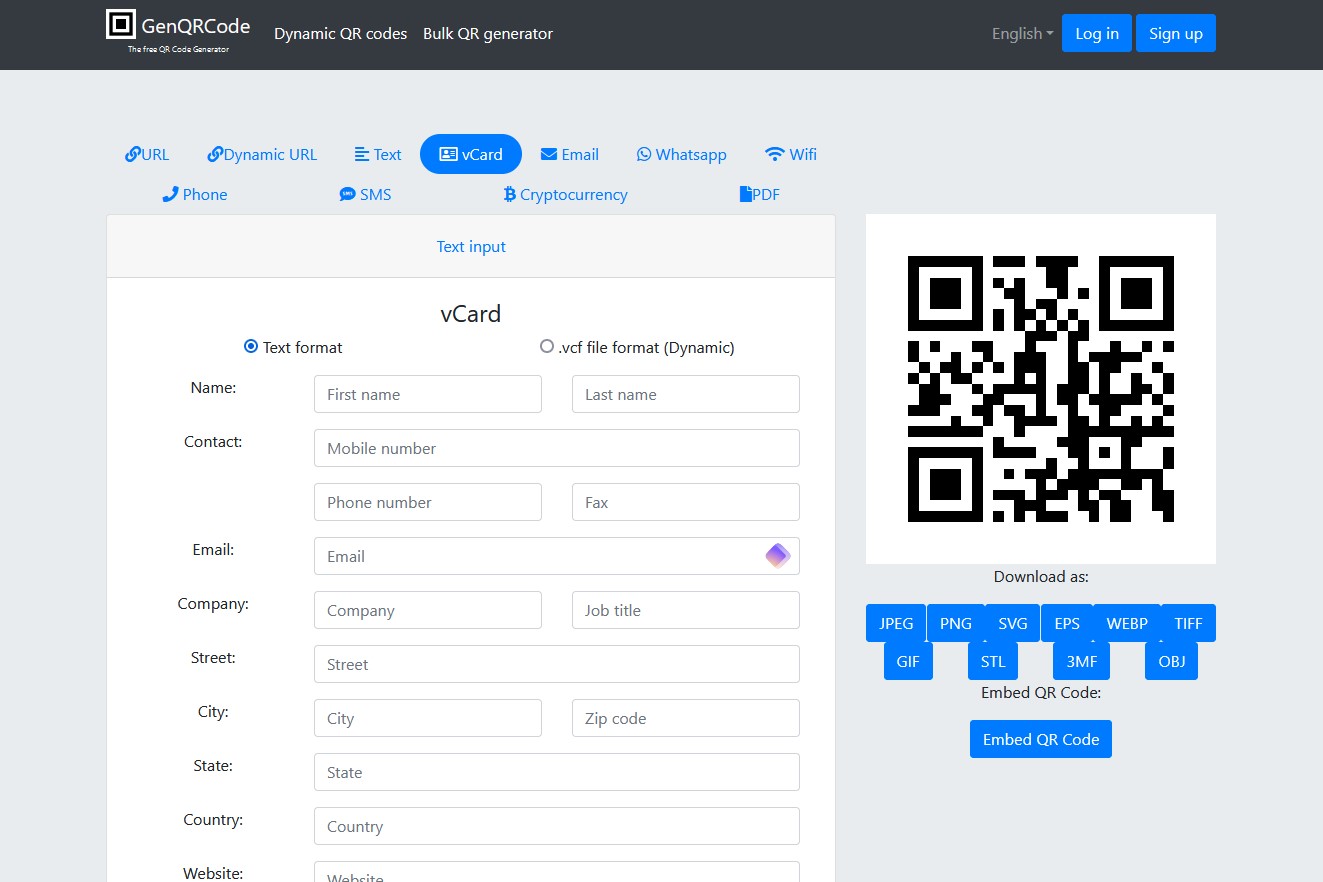Click the Sign up button
The image size is (1323, 882).
(x=1176, y=33)
